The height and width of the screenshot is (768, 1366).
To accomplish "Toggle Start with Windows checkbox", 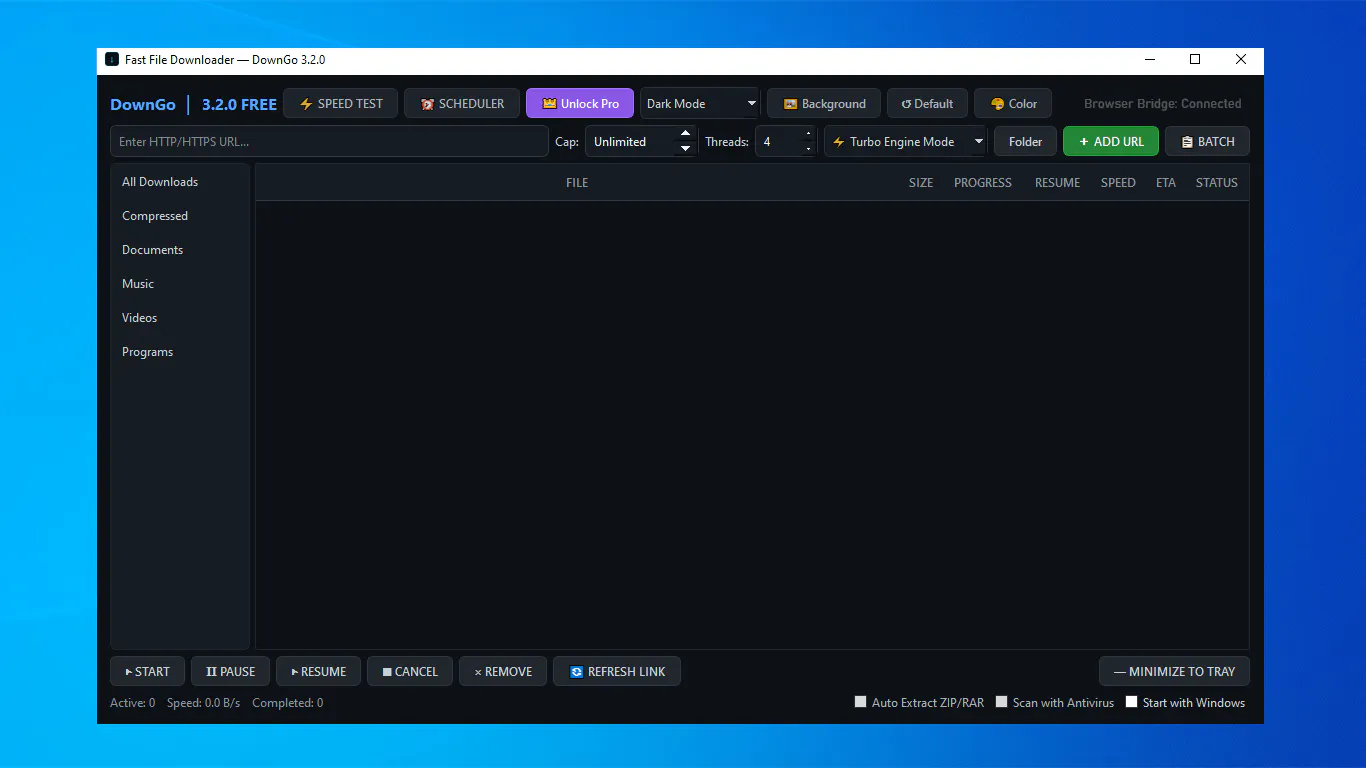I will click(x=1131, y=702).
